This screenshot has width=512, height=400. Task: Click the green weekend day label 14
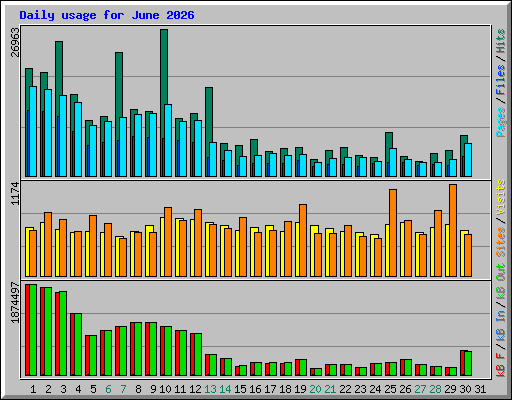click(225, 389)
